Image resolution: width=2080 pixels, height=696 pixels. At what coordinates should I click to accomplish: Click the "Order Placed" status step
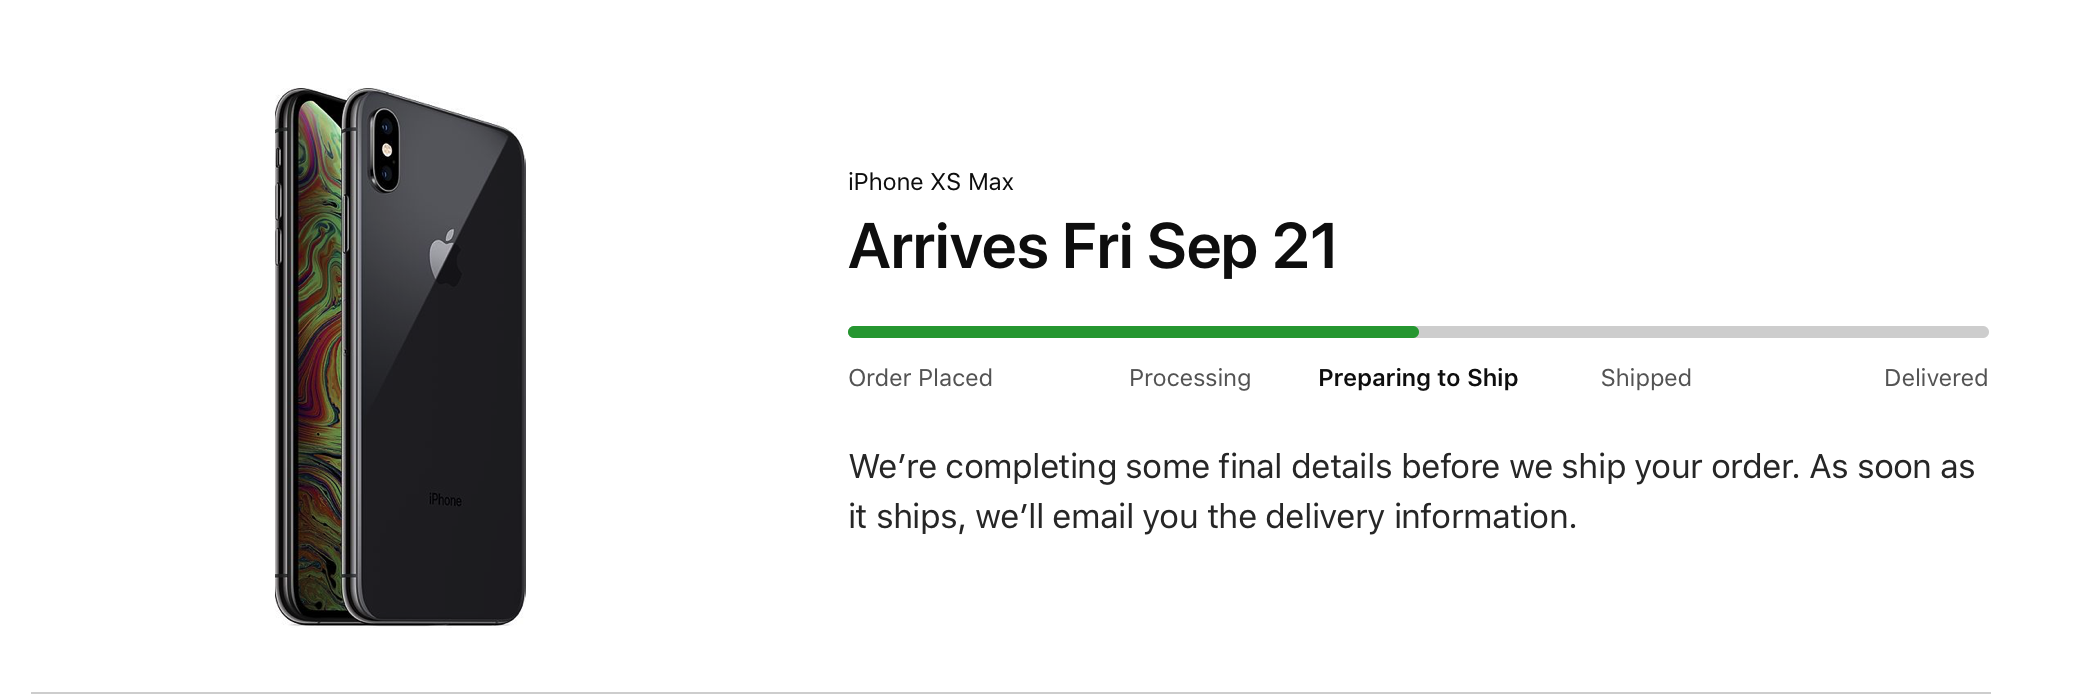[920, 378]
